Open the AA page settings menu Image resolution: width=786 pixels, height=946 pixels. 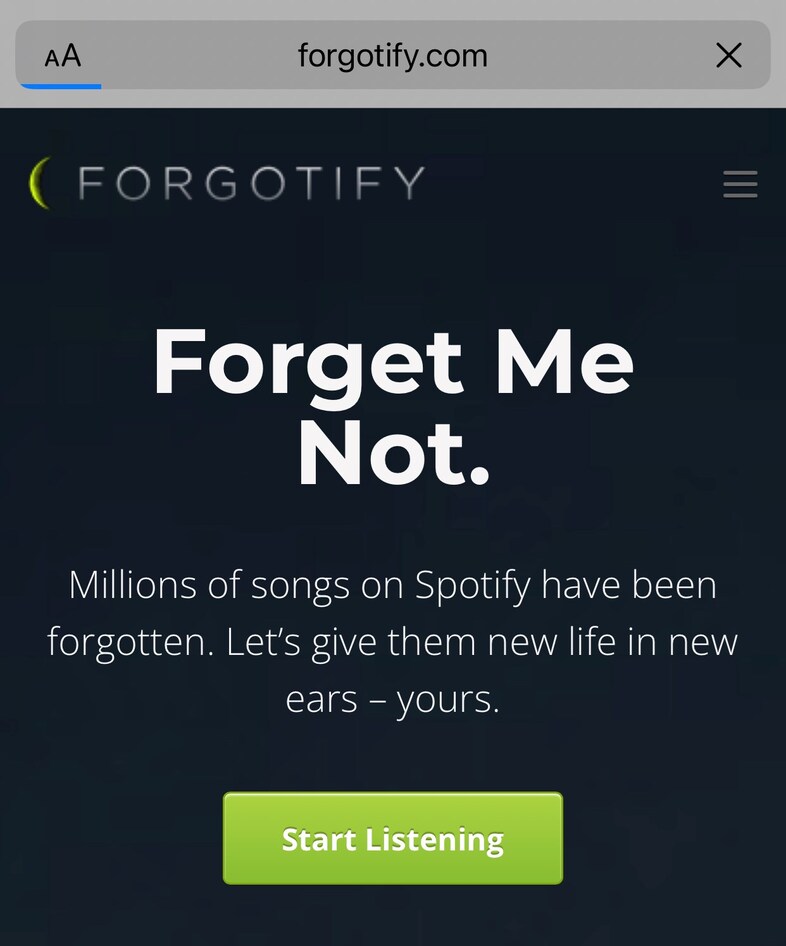click(x=63, y=56)
